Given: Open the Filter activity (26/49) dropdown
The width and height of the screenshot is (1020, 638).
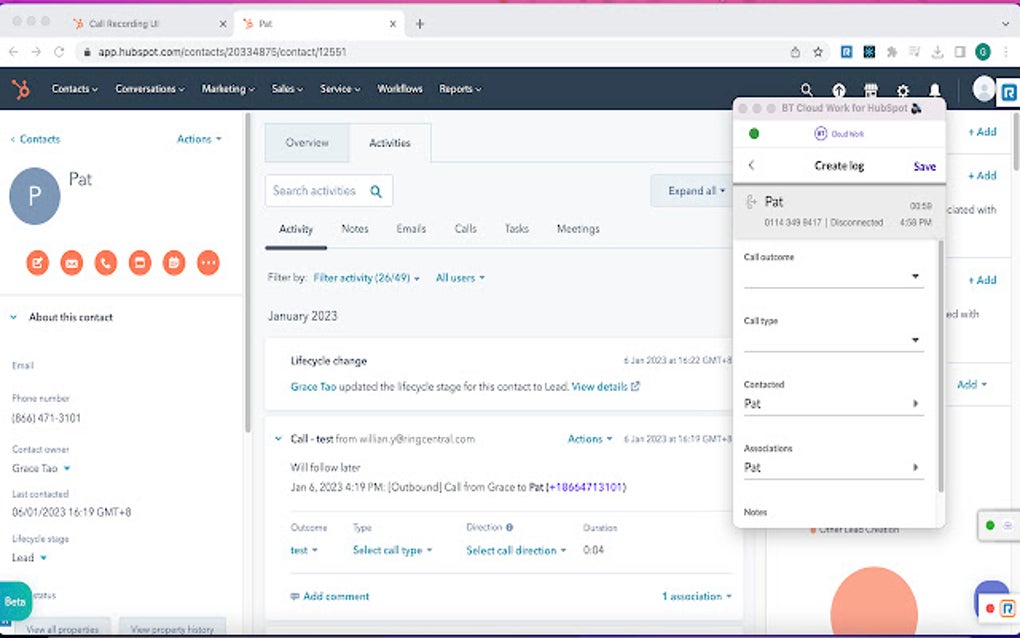Looking at the screenshot, I should [366, 278].
